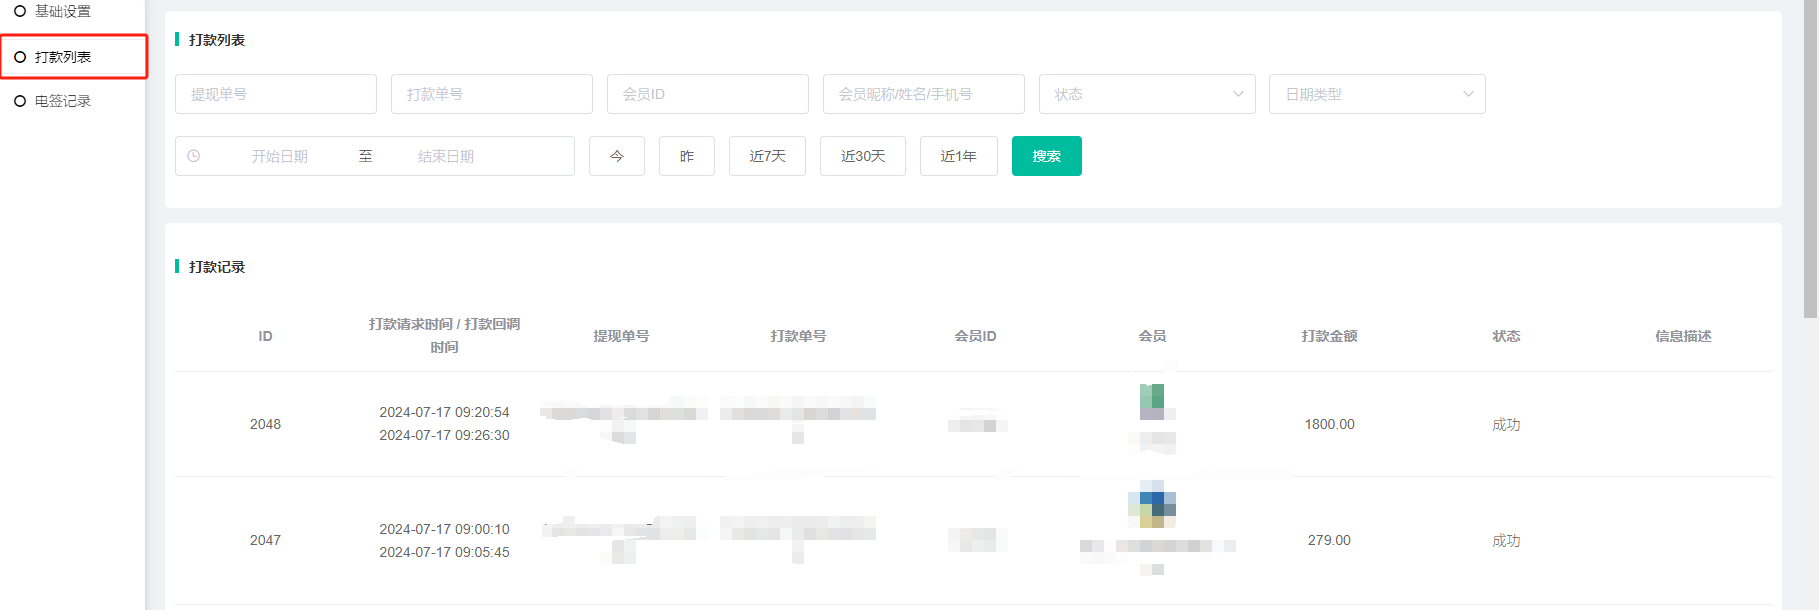The height and width of the screenshot is (610, 1819).
Task: Focus the 打款单号 search field
Action: (x=492, y=94)
